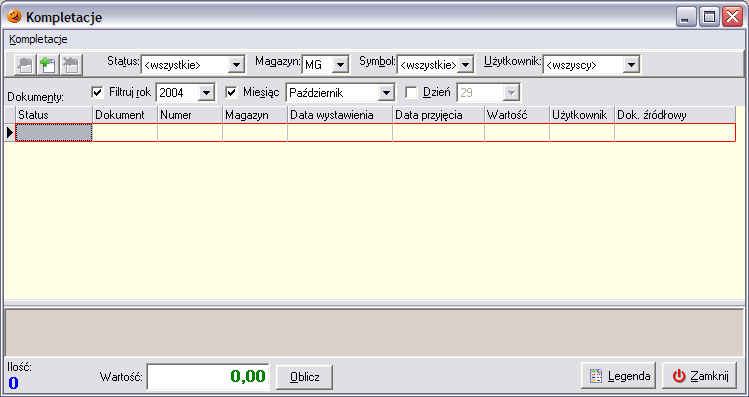Click the Status column header
The width and height of the screenshot is (749, 397).
54,115
